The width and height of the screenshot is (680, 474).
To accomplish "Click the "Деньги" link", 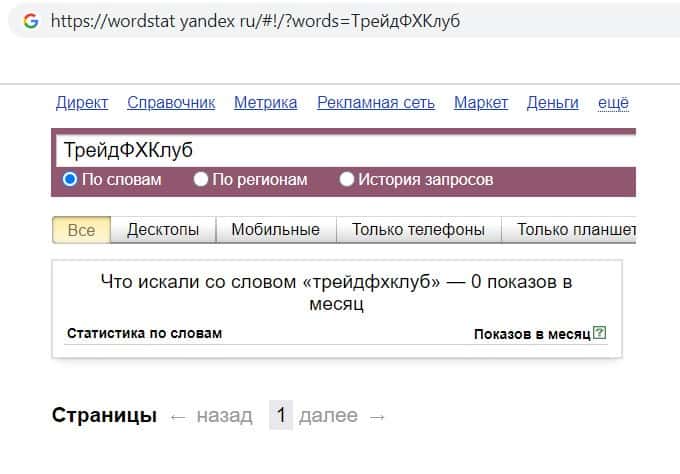I will click(553, 102).
